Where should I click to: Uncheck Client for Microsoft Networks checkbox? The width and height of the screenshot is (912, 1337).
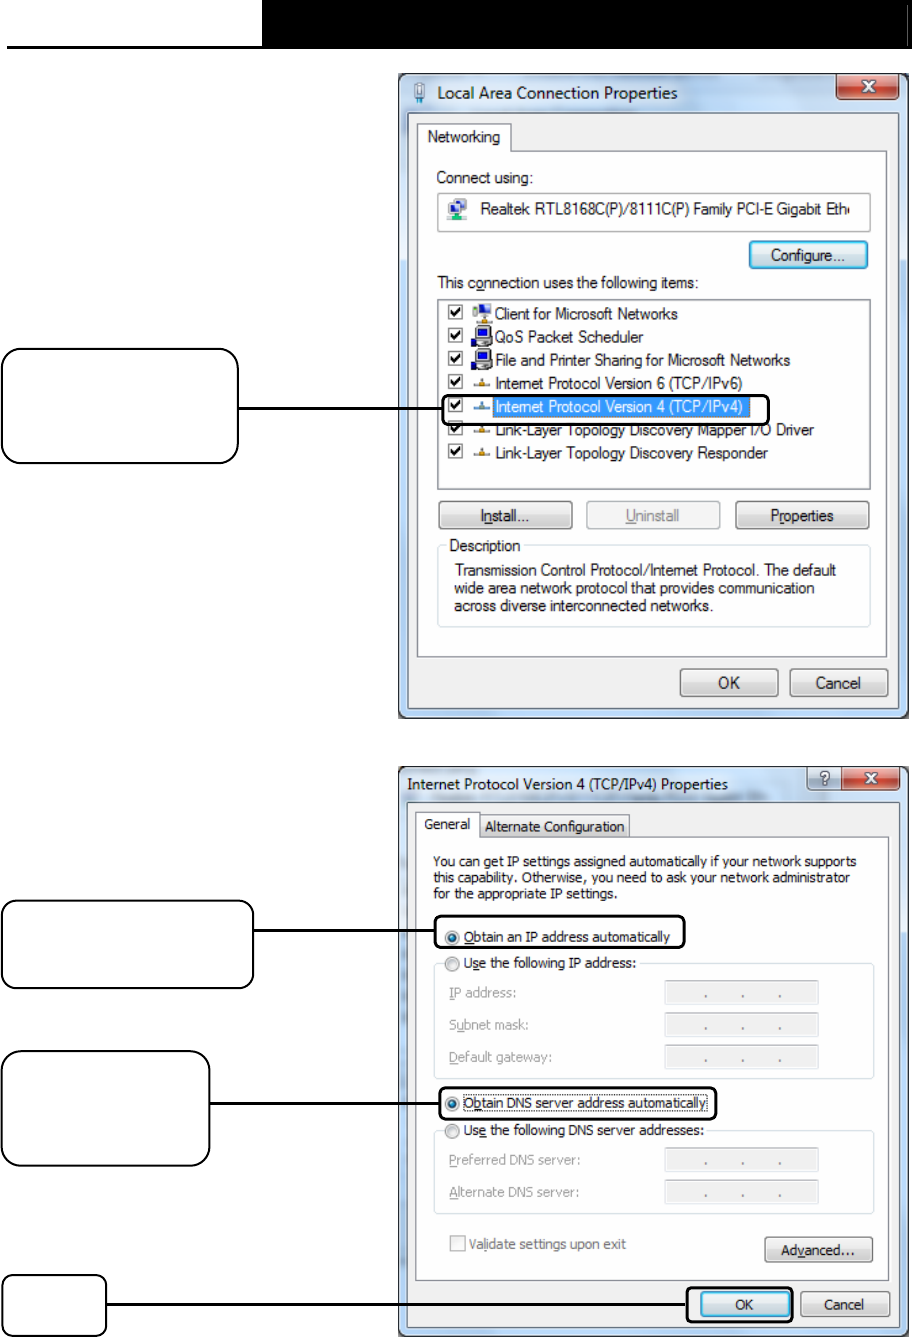[456, 313]
